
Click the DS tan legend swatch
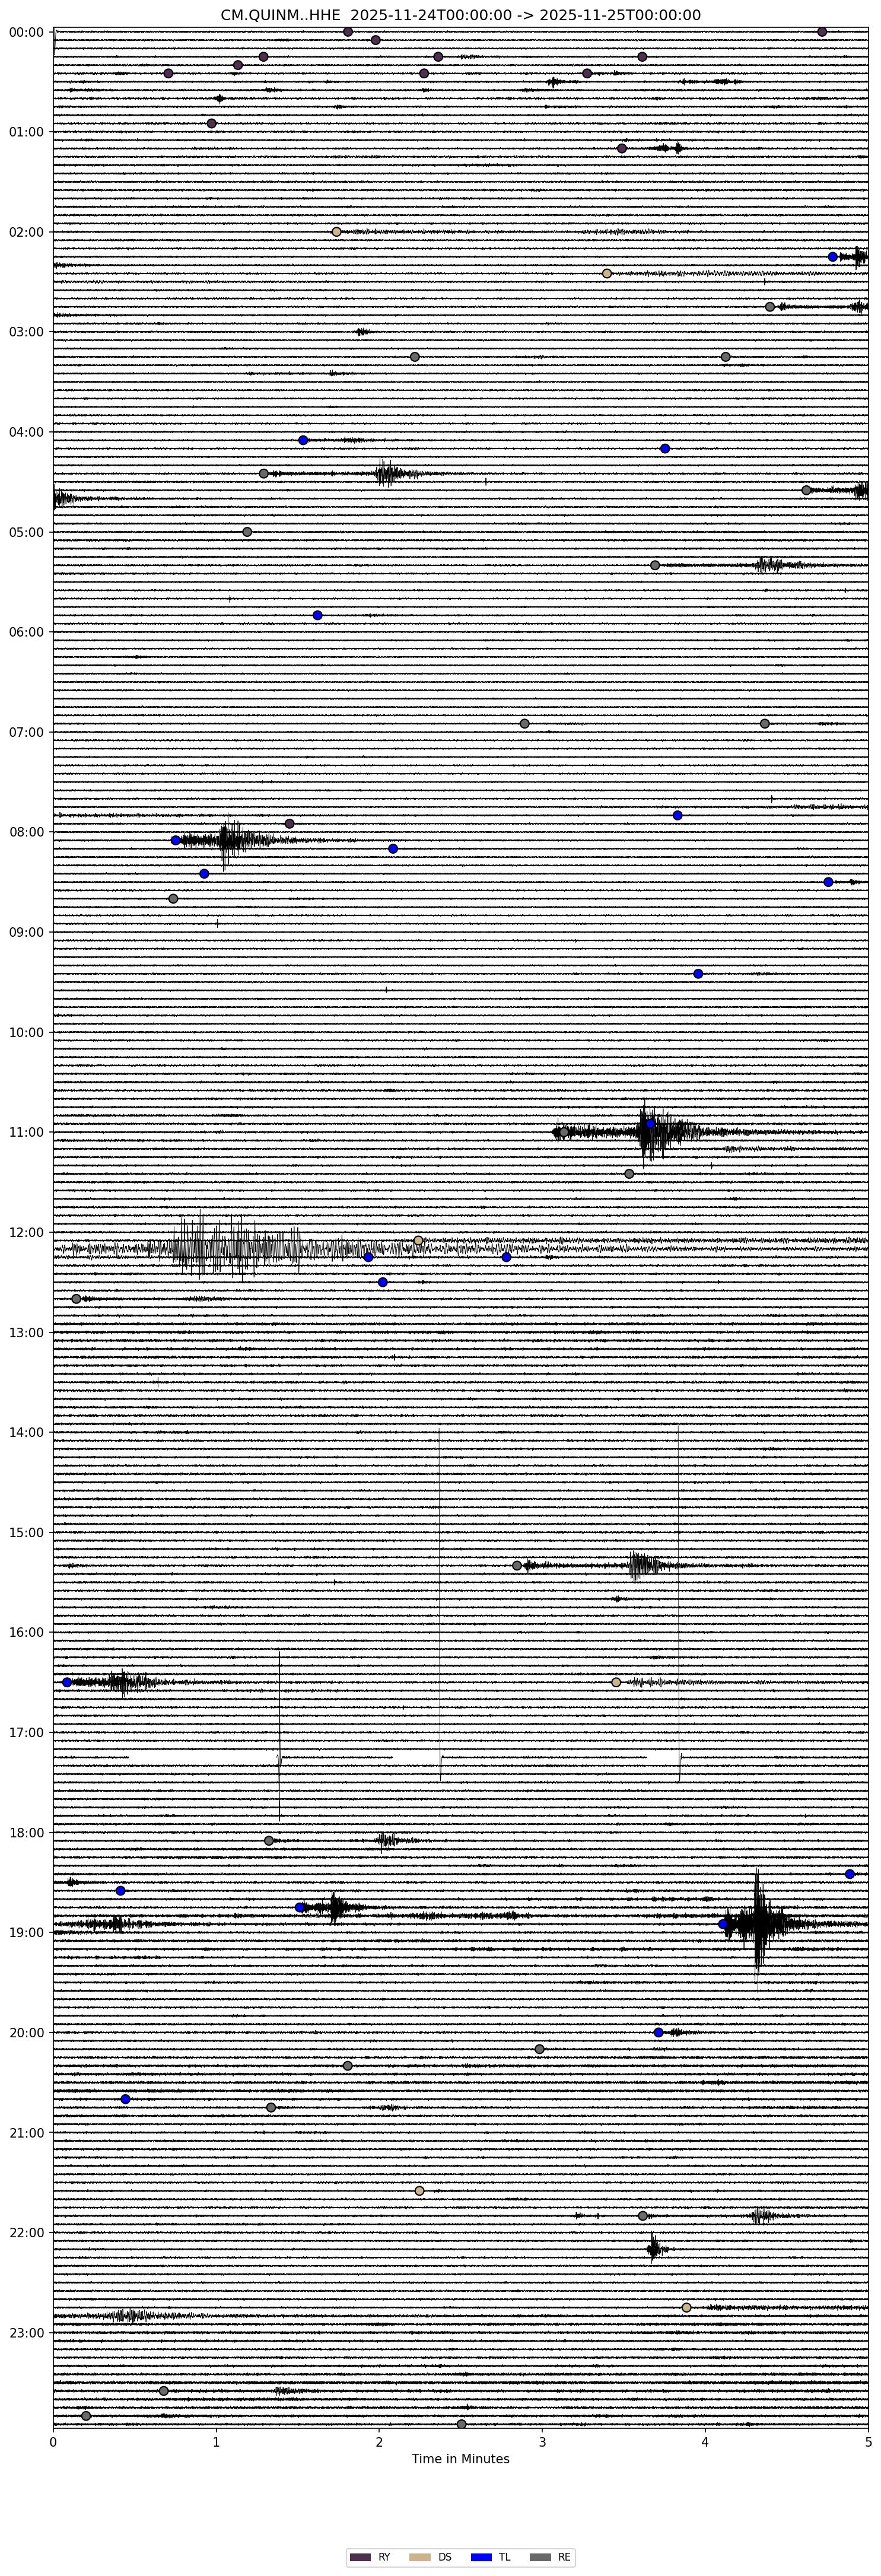click(x=421, y=2557)
